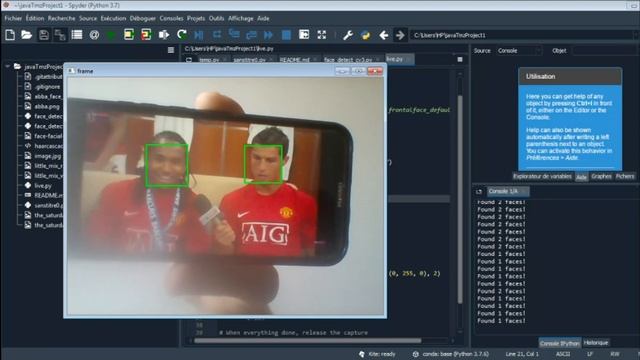This screenshot has height=360, width=640.
Task: Click the working directory path field
Action: click(521, 36)
